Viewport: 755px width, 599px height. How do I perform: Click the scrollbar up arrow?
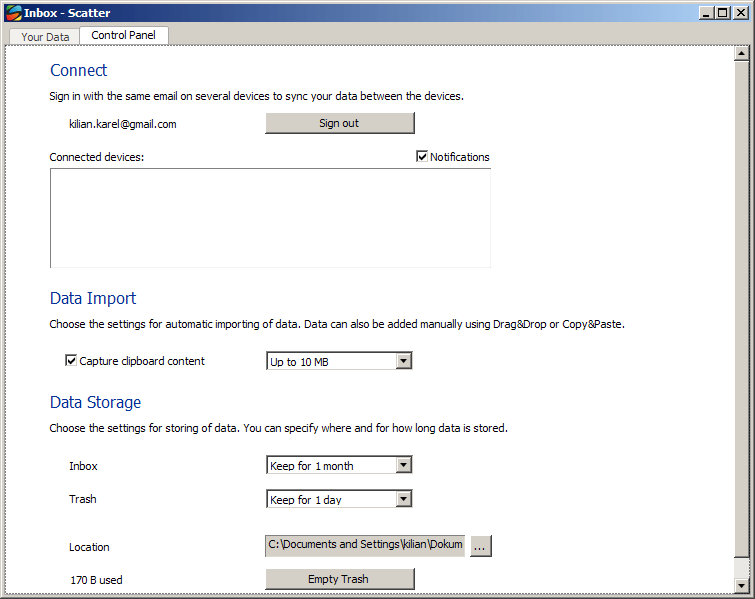tap(742, 53)
